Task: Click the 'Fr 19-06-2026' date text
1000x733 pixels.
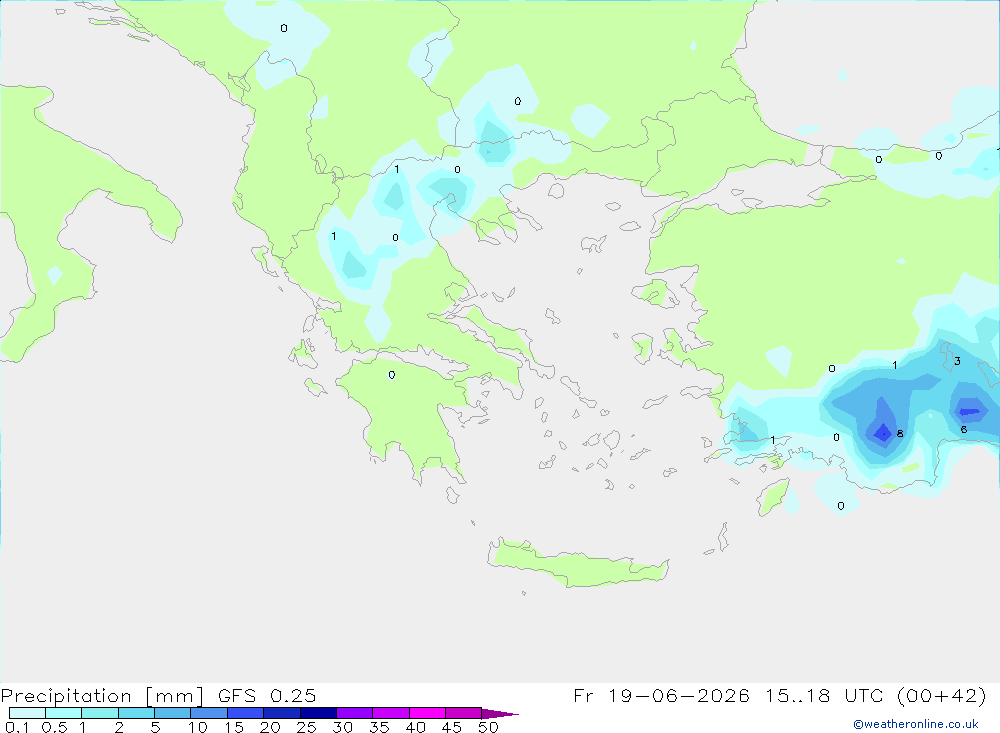Action: pyautogui.click(x=661, y=695)
